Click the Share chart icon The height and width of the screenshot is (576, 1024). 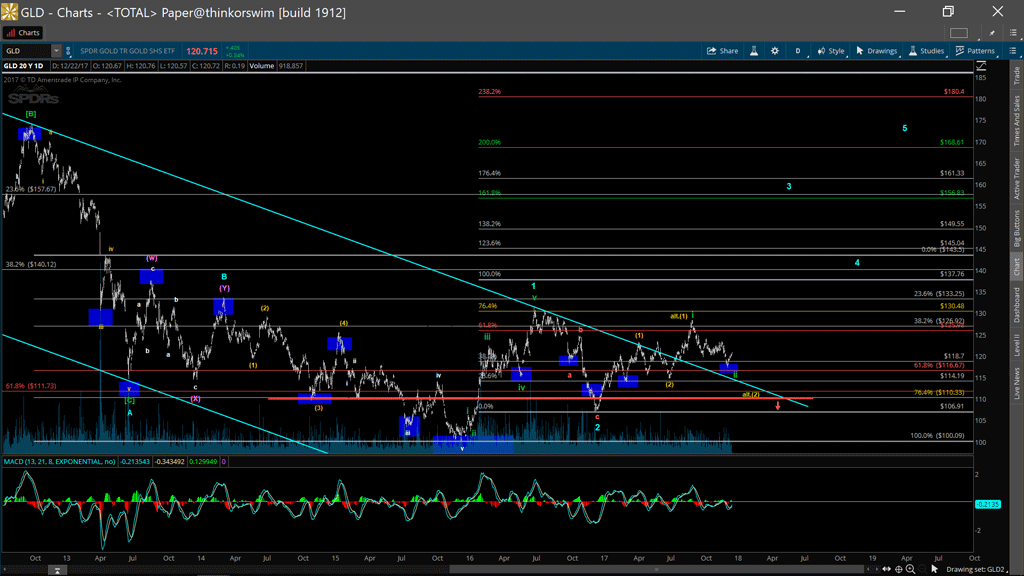(x=722, y=51)
